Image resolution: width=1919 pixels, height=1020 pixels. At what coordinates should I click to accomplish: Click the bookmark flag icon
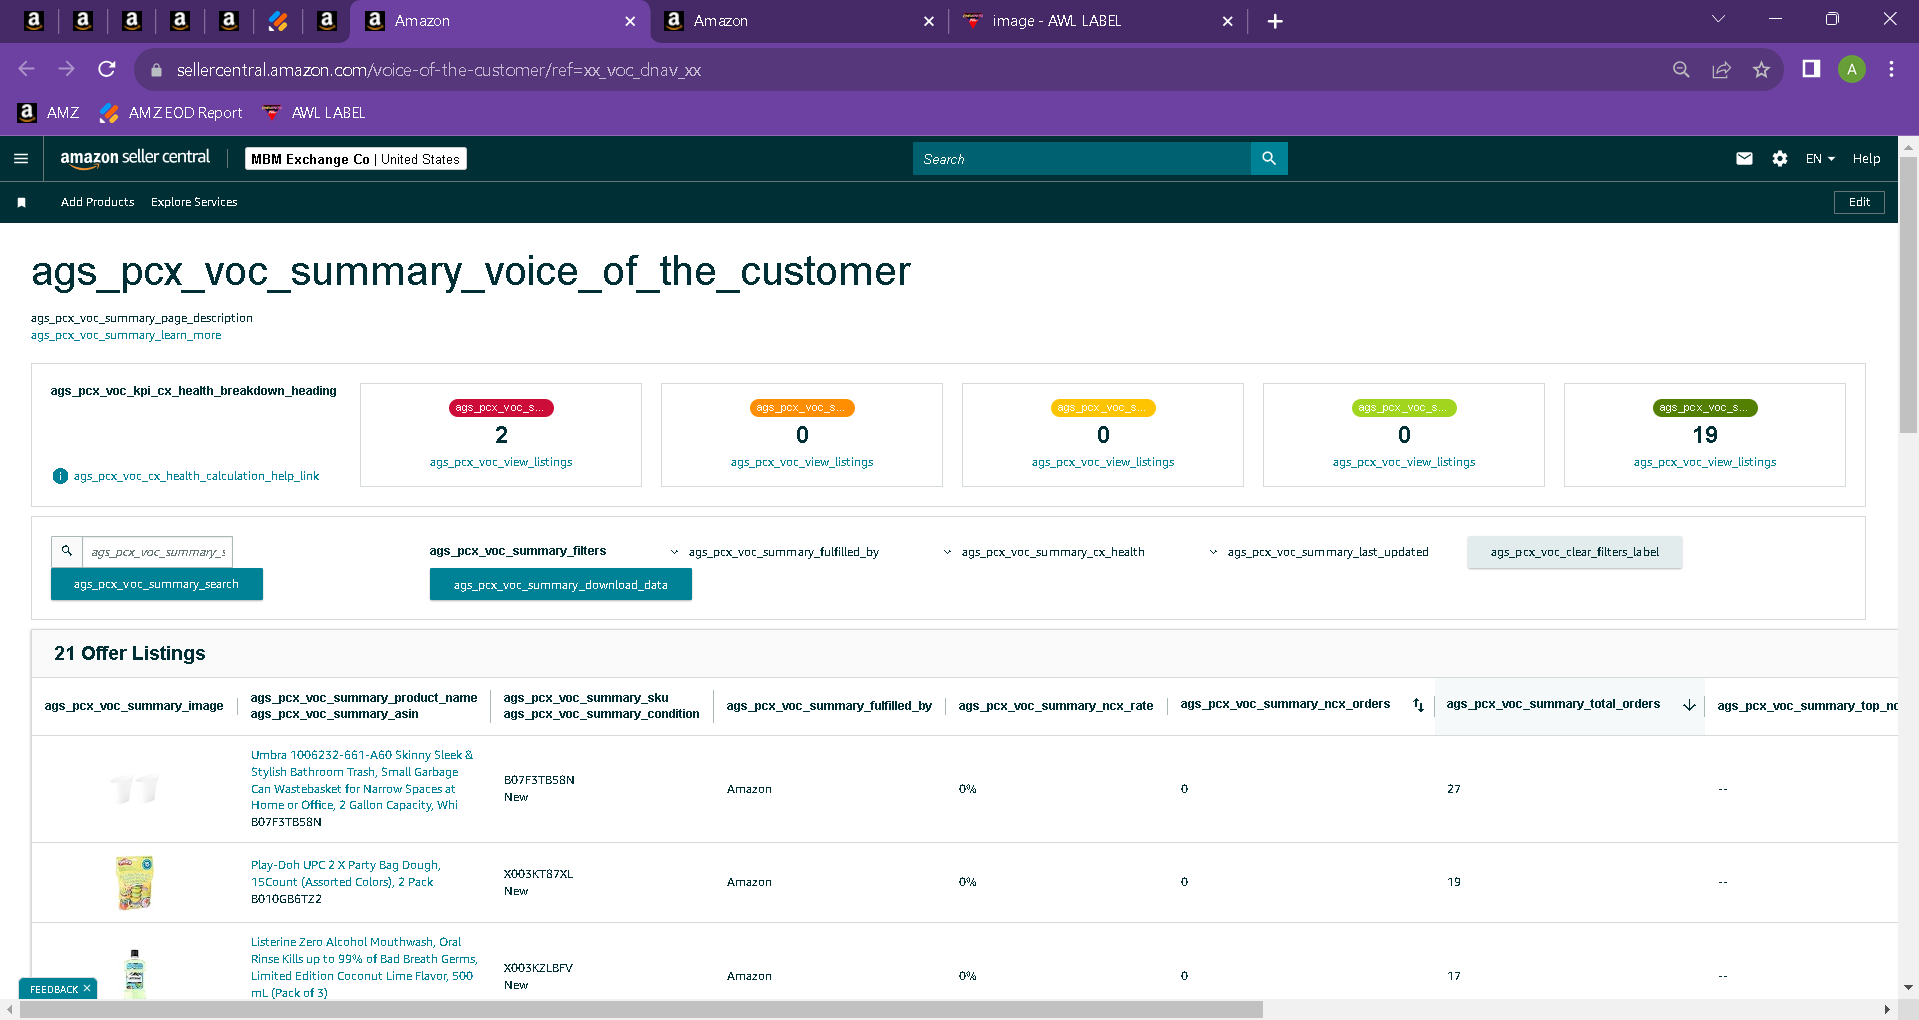click(21, 202)
